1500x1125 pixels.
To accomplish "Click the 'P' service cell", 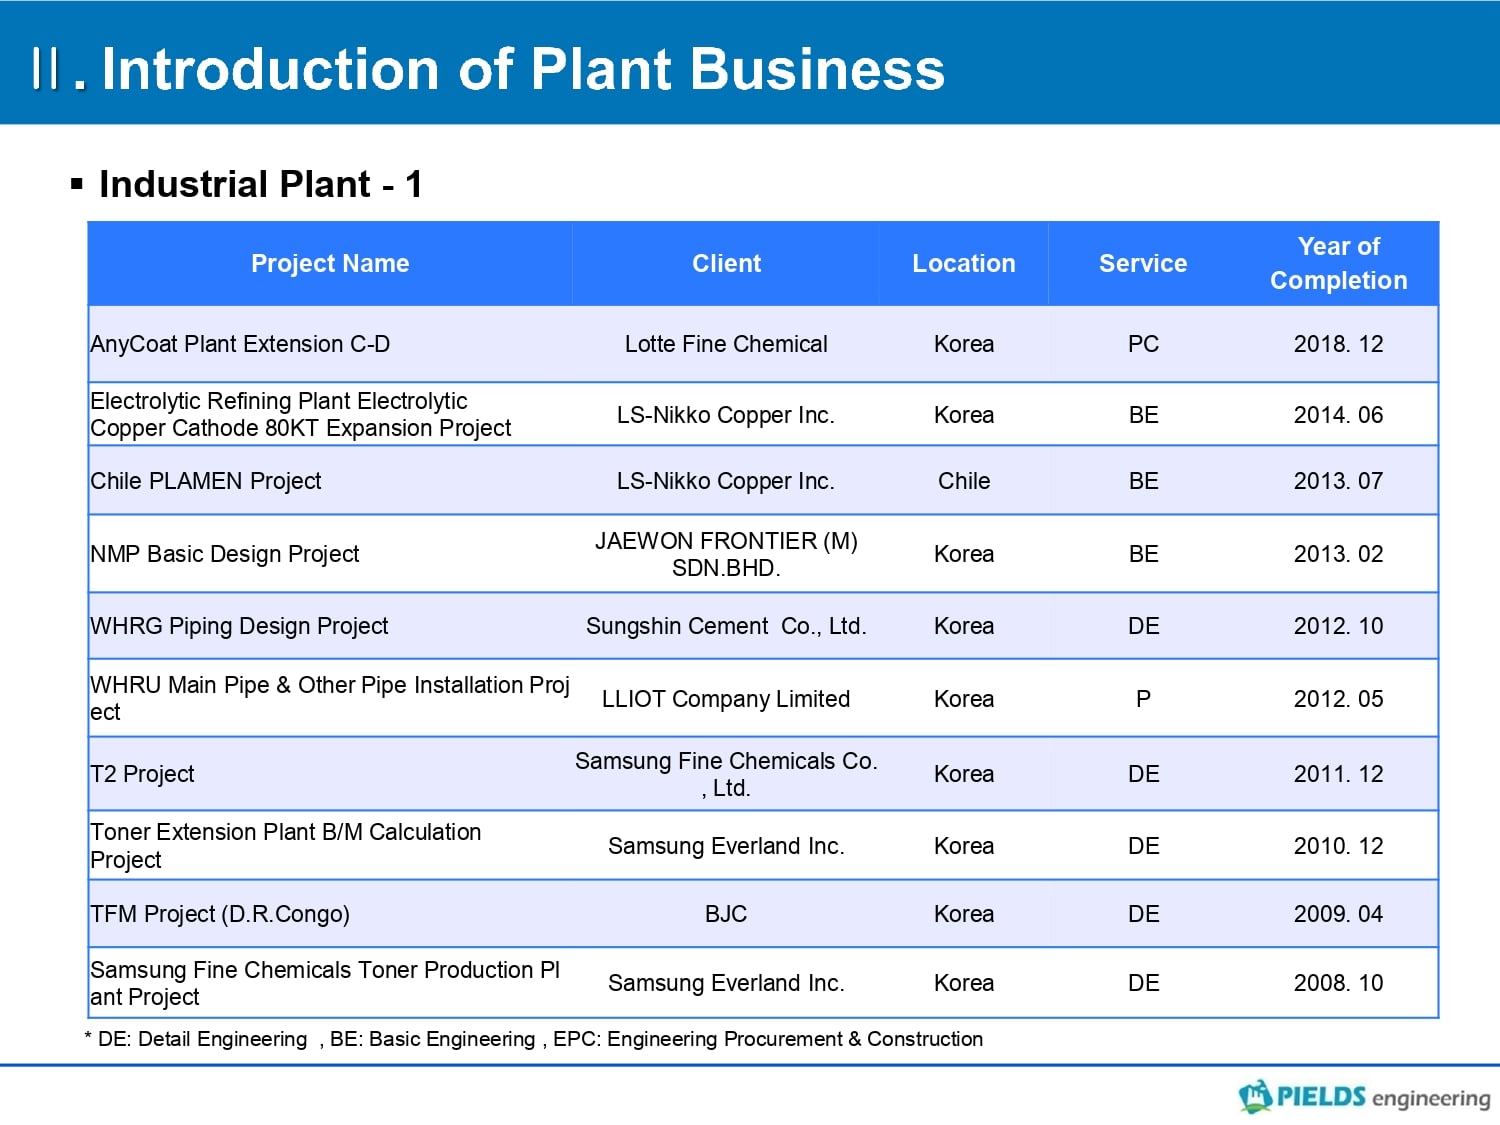I will pos(1143,699).
